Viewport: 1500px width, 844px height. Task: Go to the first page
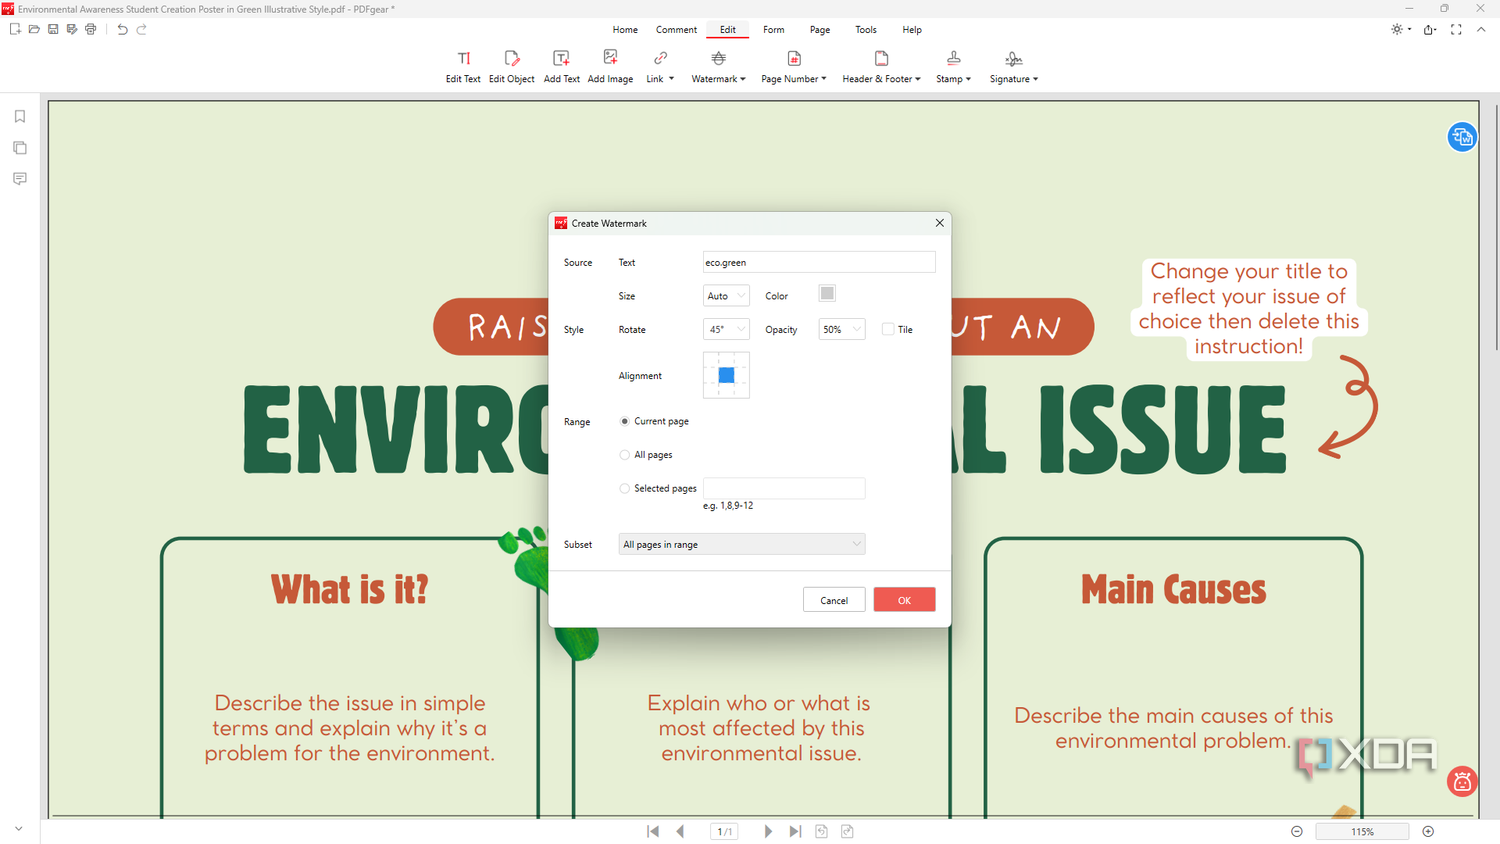pyautogui.click(x=653, y=831)
